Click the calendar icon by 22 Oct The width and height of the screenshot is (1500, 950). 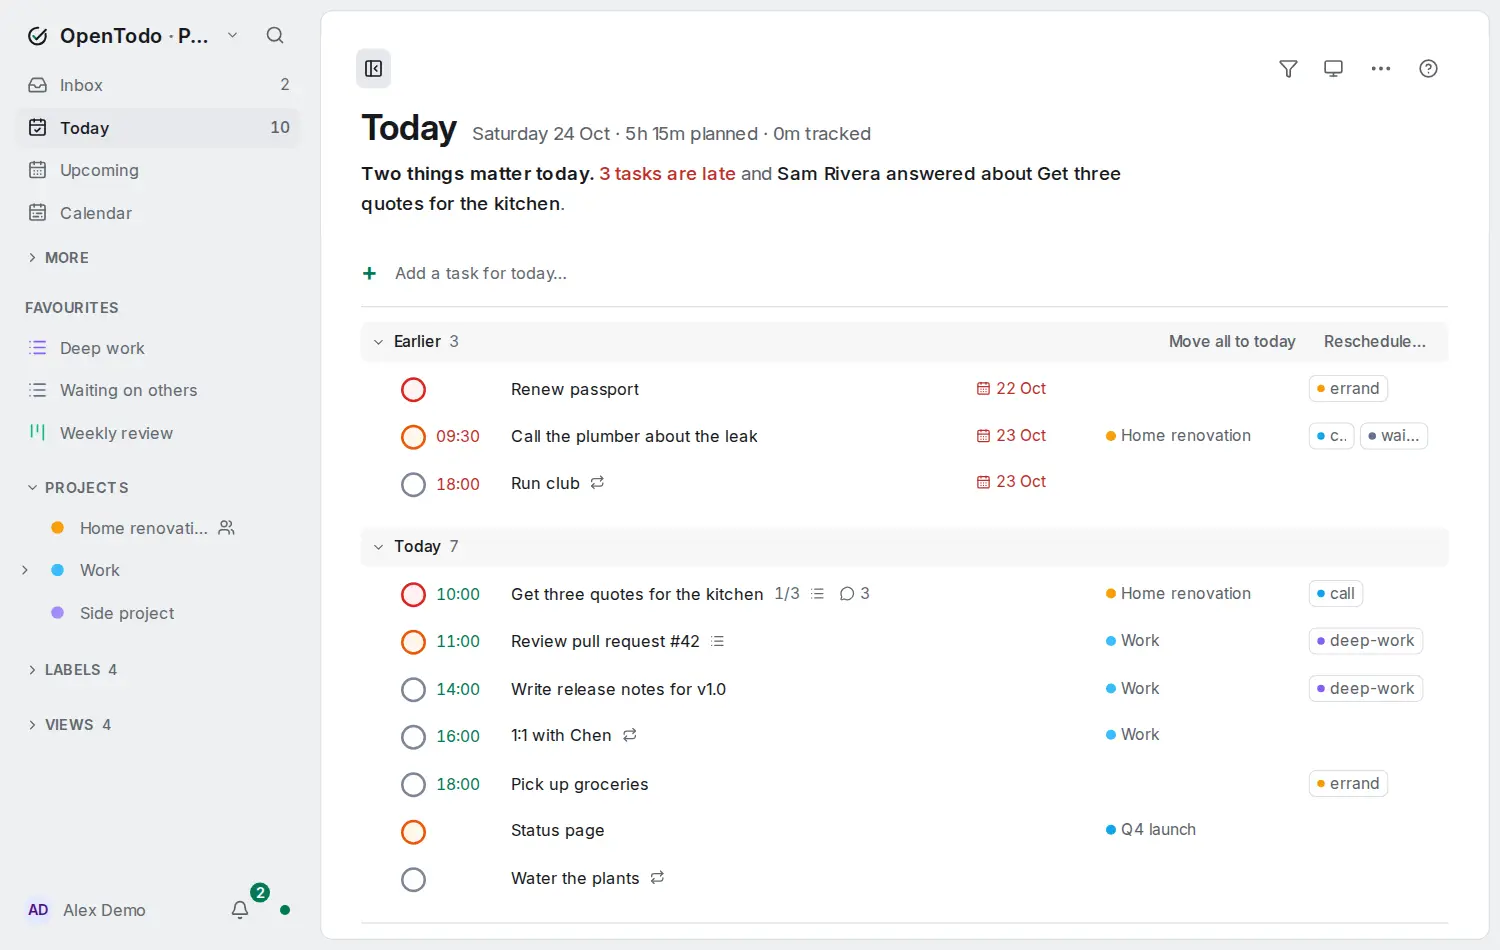[983, 389]
